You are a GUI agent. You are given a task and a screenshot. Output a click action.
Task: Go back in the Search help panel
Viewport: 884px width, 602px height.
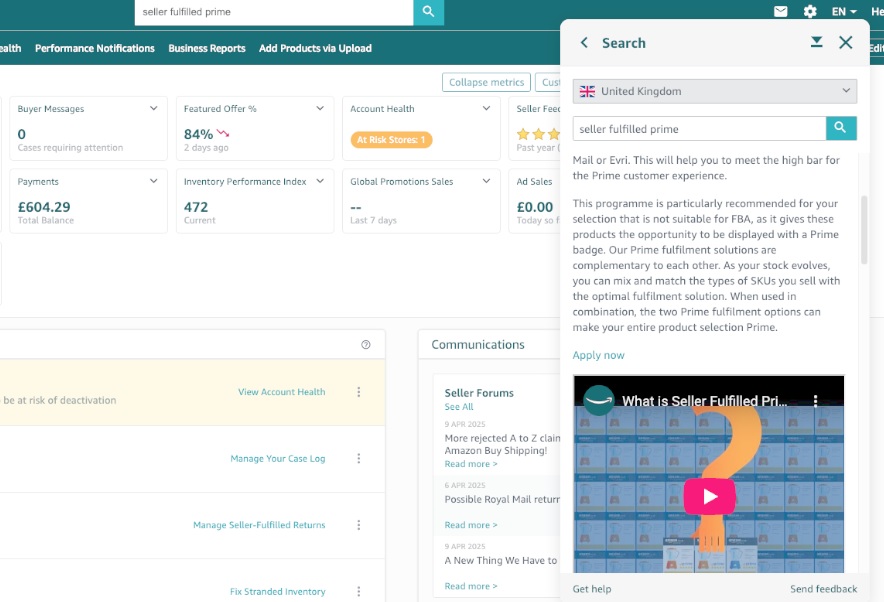coord(584,43)
